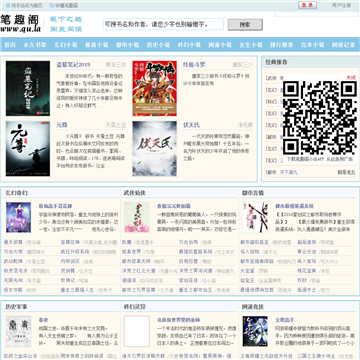Open 完本小说 in the navigation bar
Viewport: 360px width, 360px height.
312,45
